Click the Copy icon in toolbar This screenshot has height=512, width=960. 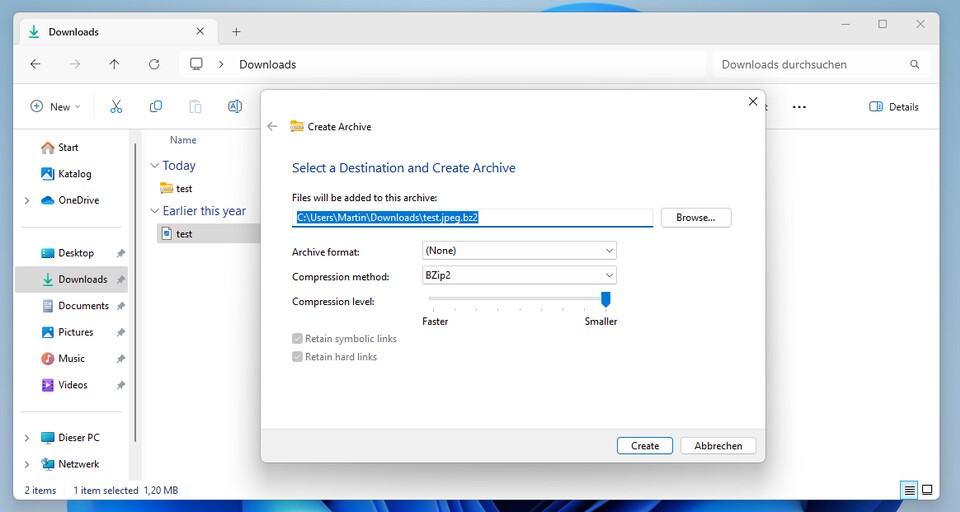[x=156, y=107]
